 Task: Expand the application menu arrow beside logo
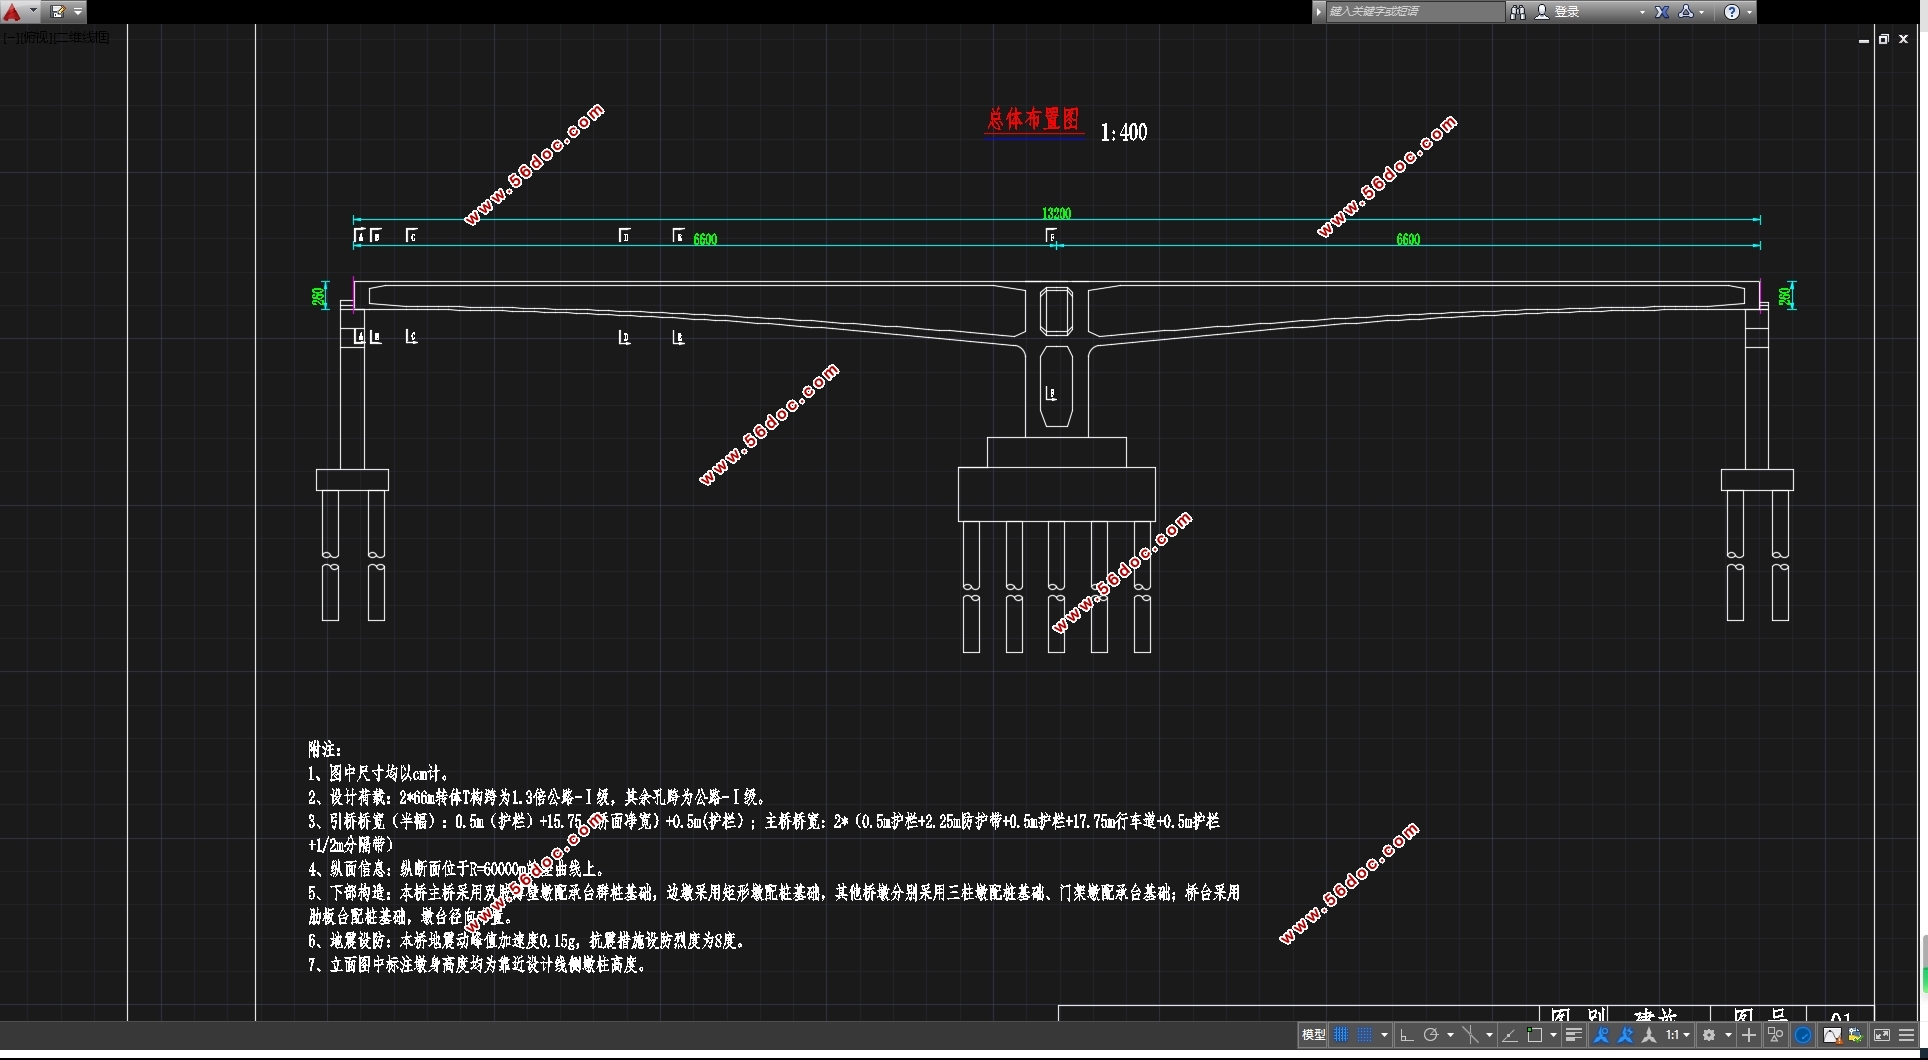(x=33, y=11)
